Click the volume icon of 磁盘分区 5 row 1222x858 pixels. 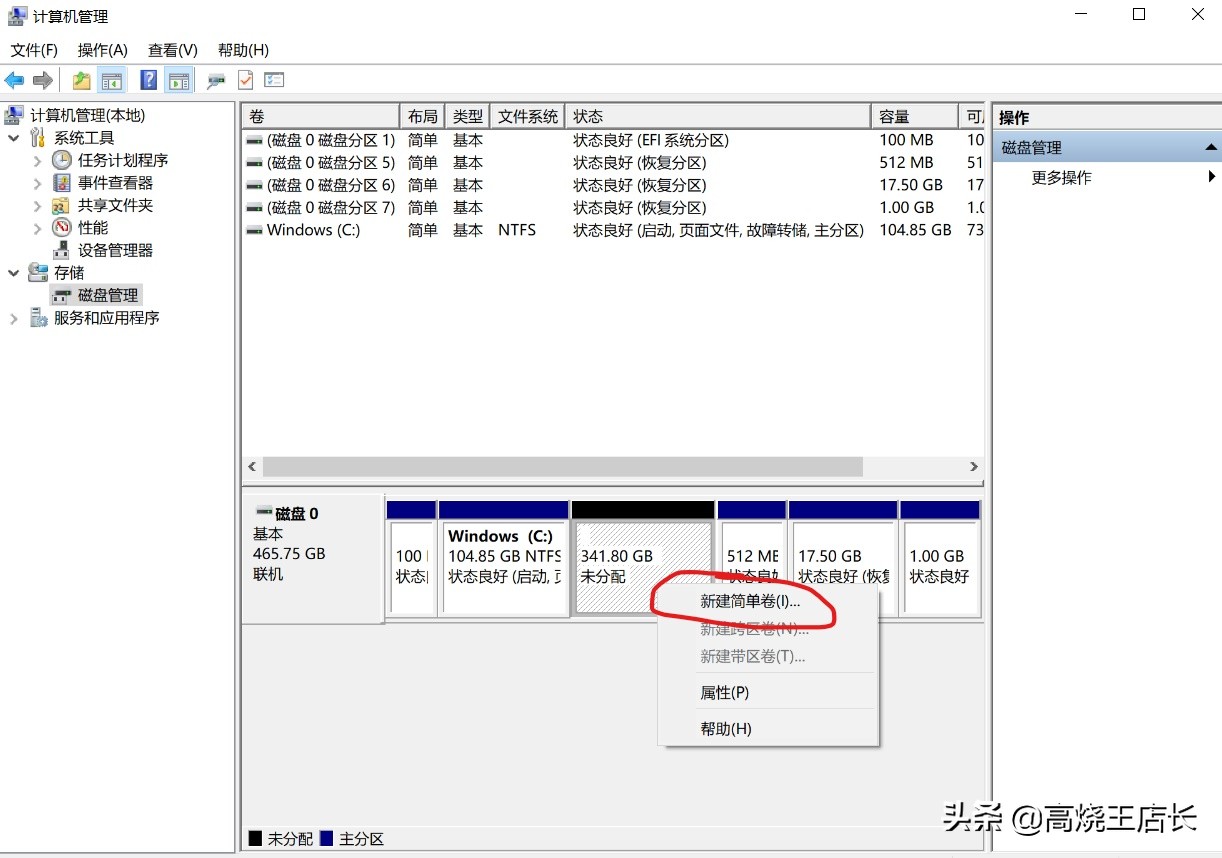point(254,162)
